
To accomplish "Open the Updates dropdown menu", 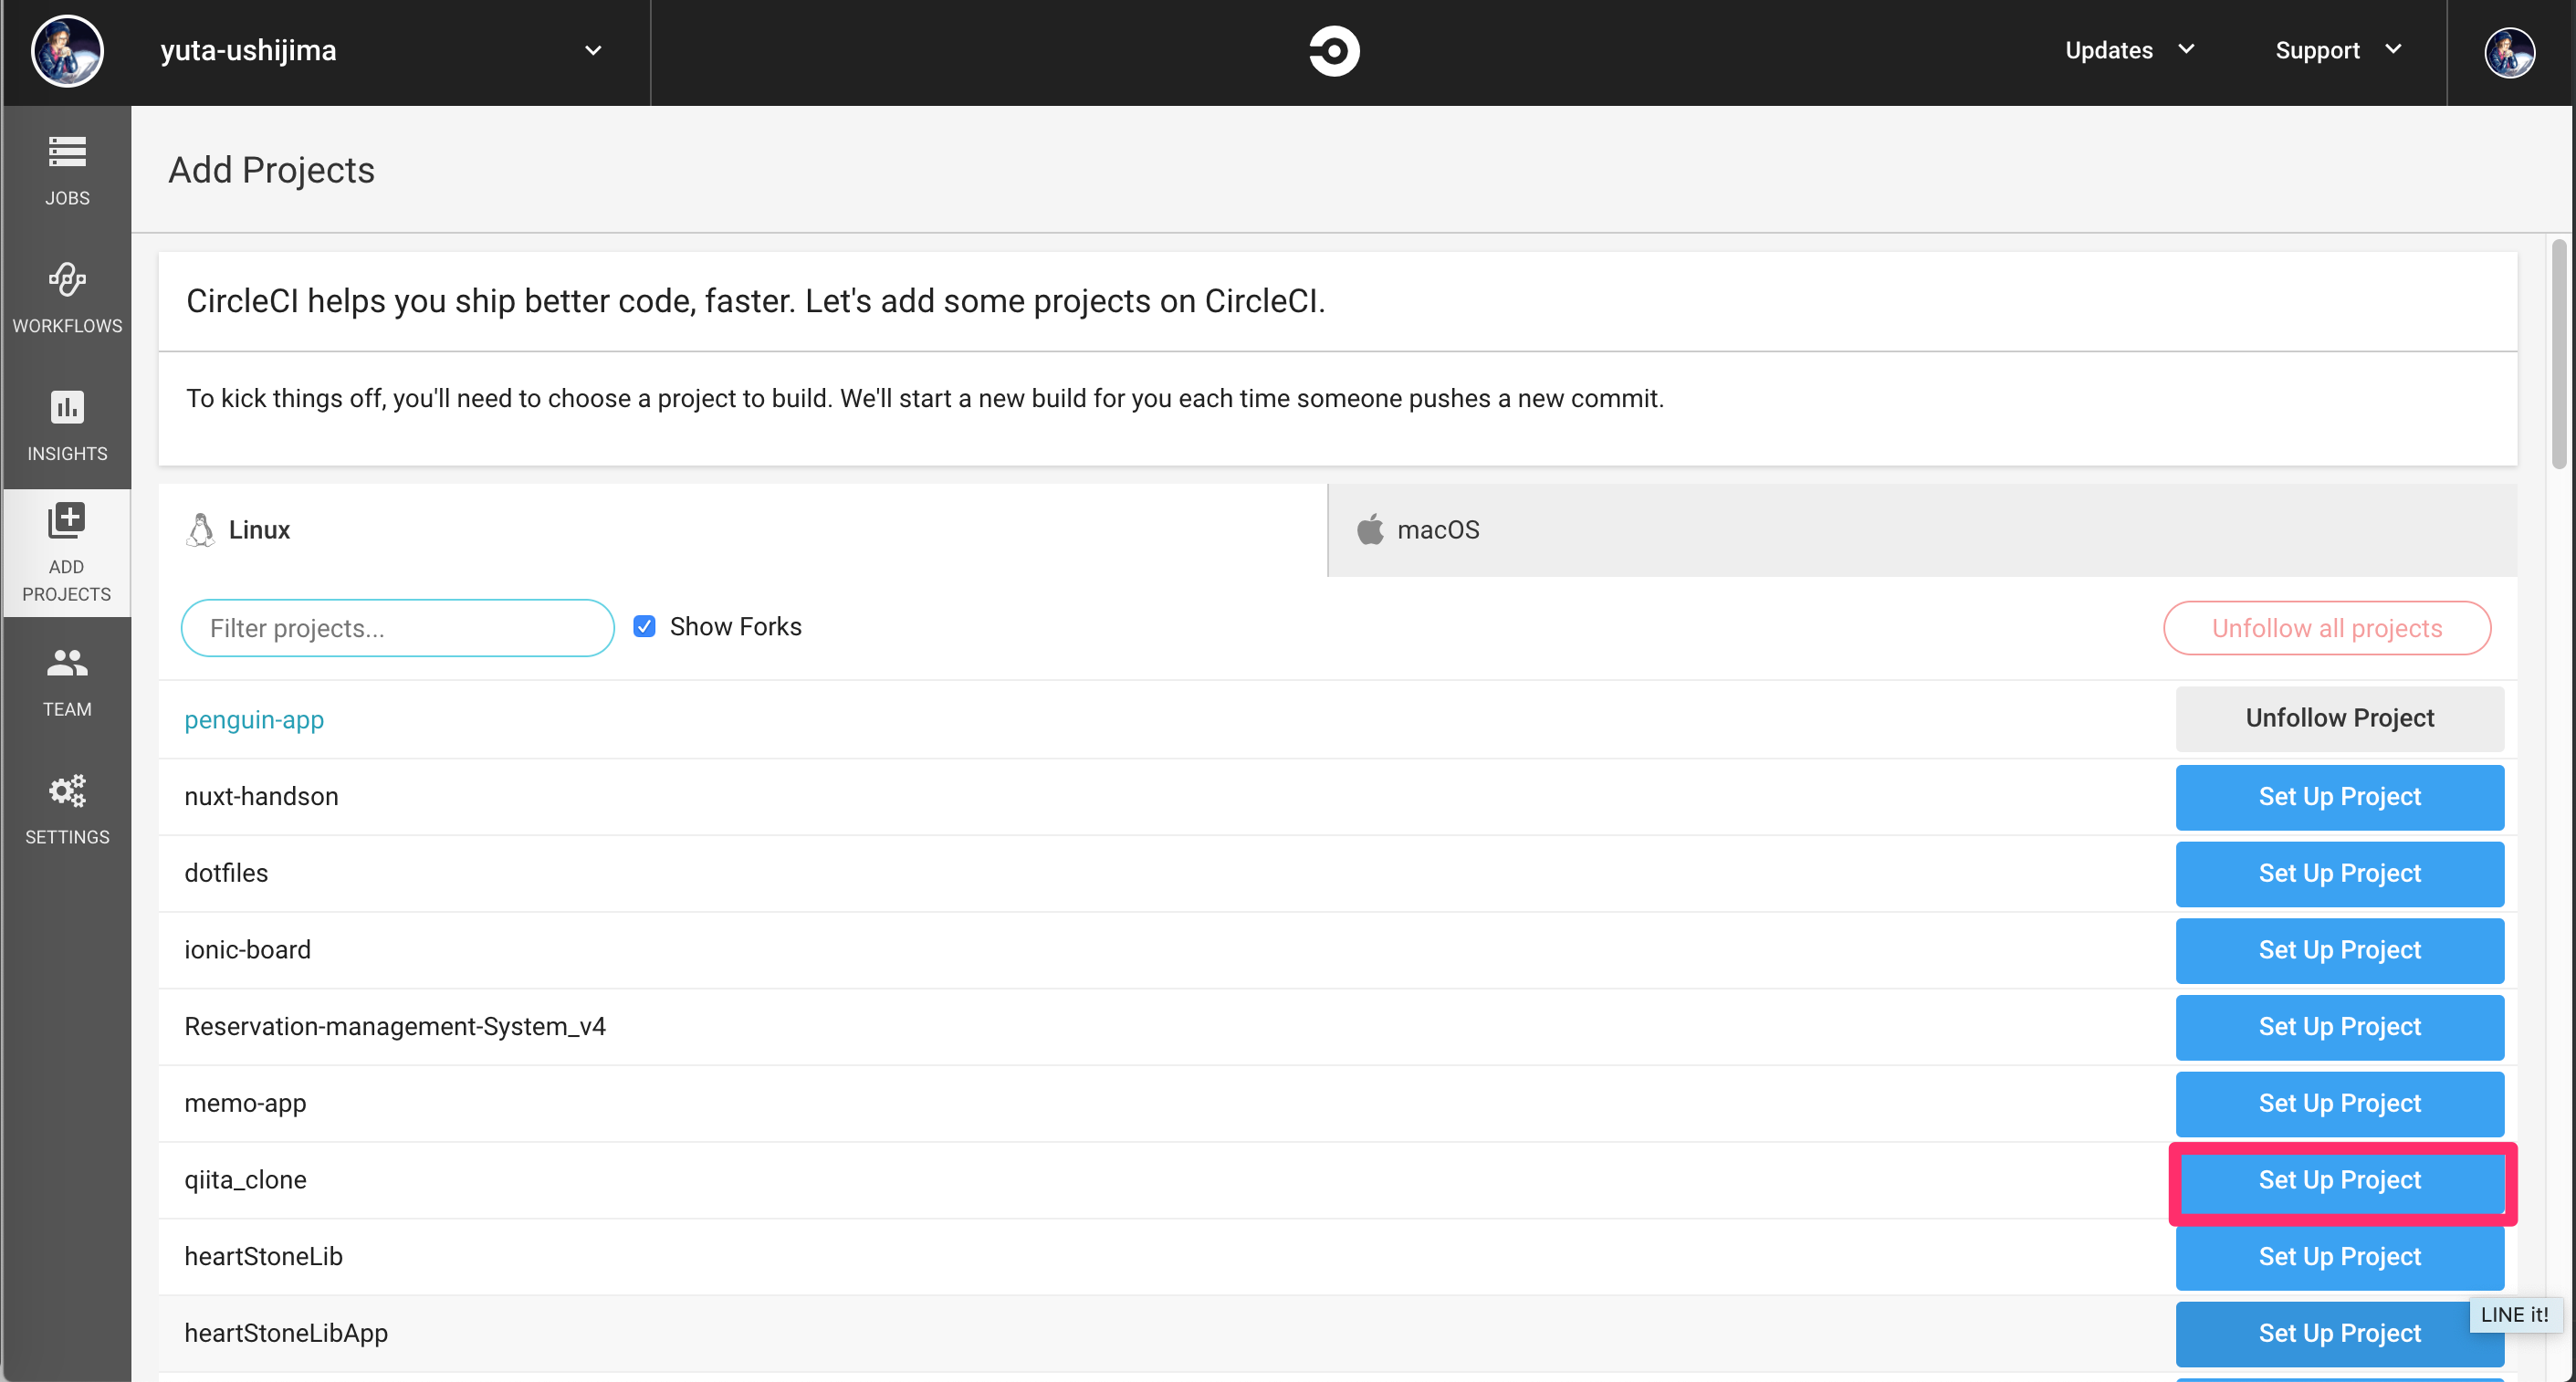I will pos(2129,51).
